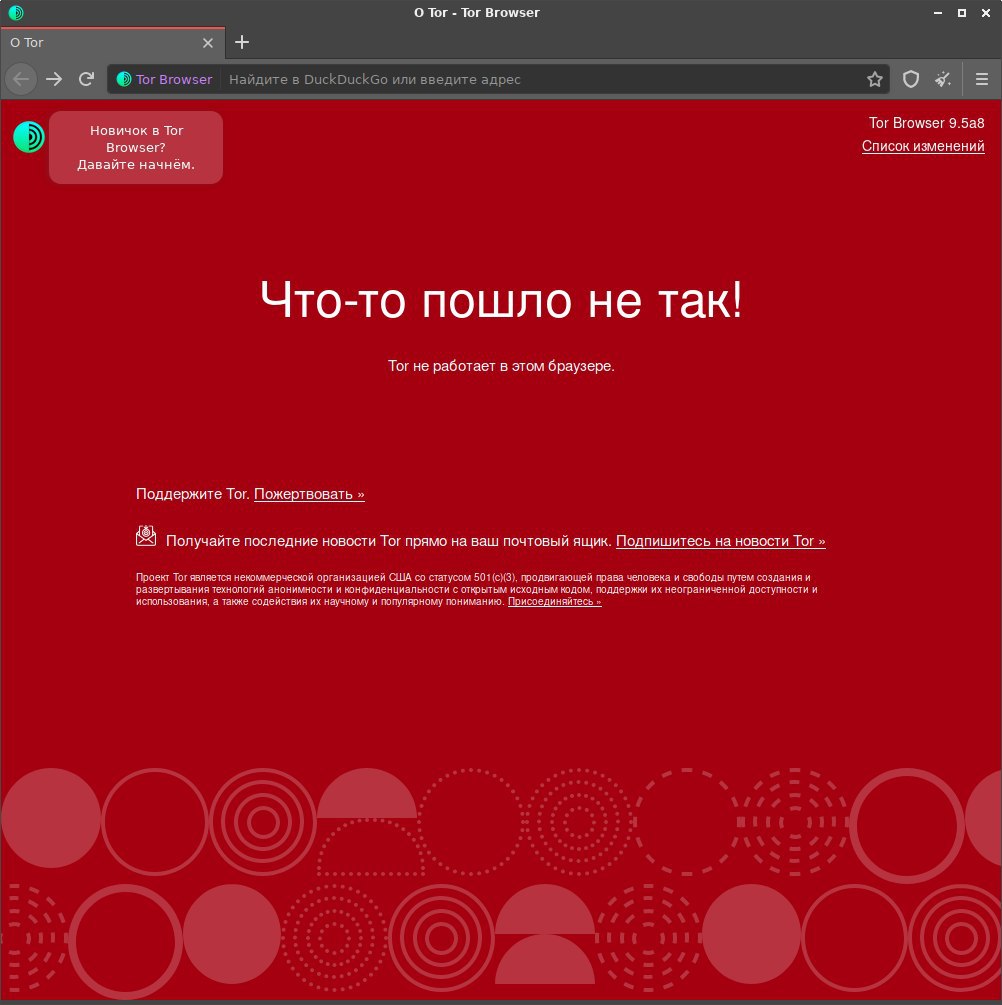This screenshot has width=1002, height=1005.
Task: Select the "О Tor" tab
Action: (112, 43)
